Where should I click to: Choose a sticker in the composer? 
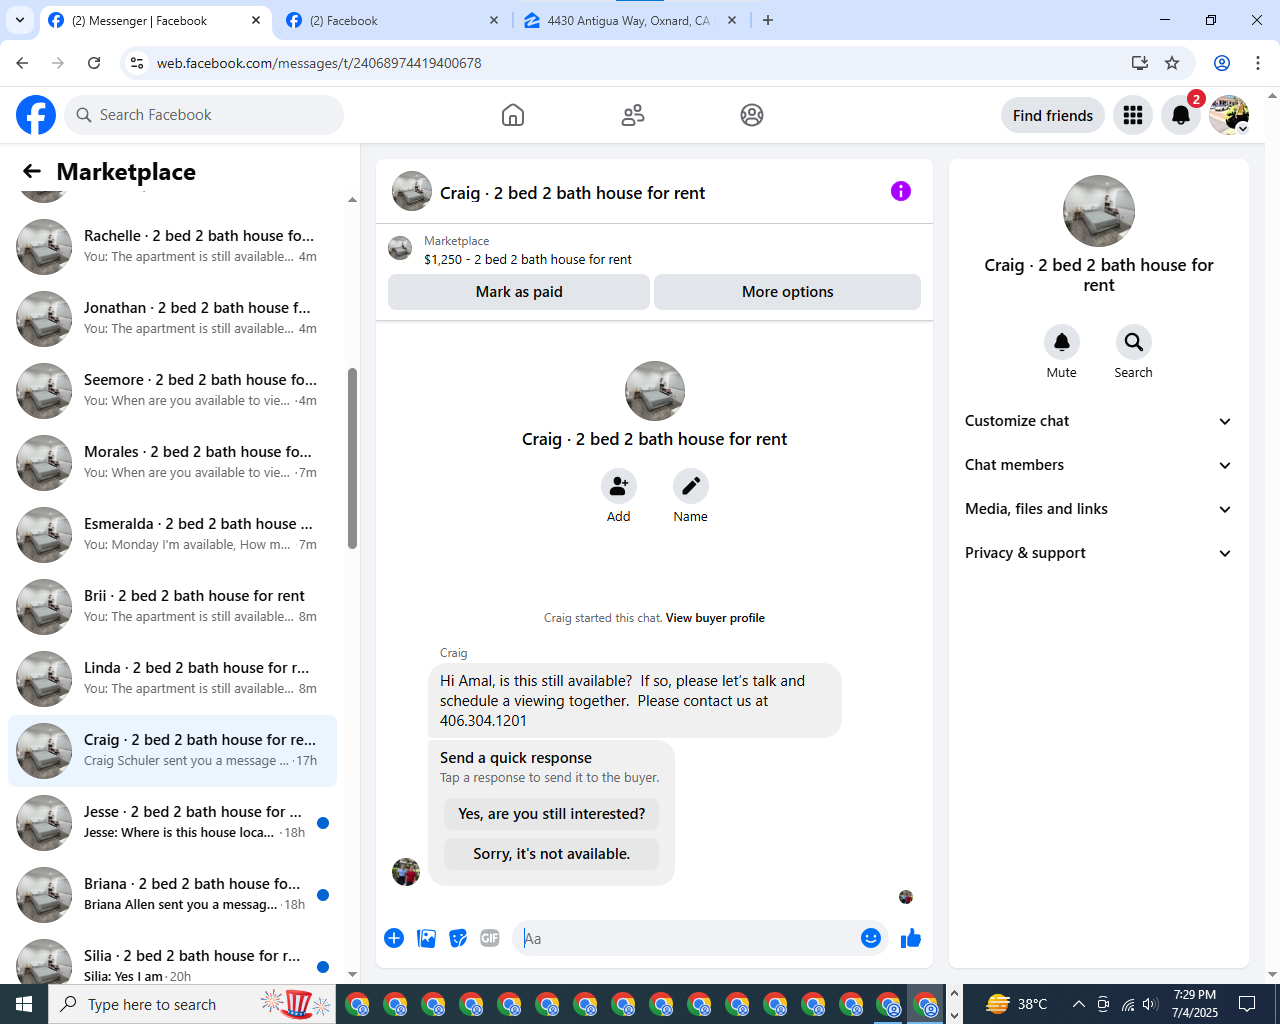click(x=458, y=938)
